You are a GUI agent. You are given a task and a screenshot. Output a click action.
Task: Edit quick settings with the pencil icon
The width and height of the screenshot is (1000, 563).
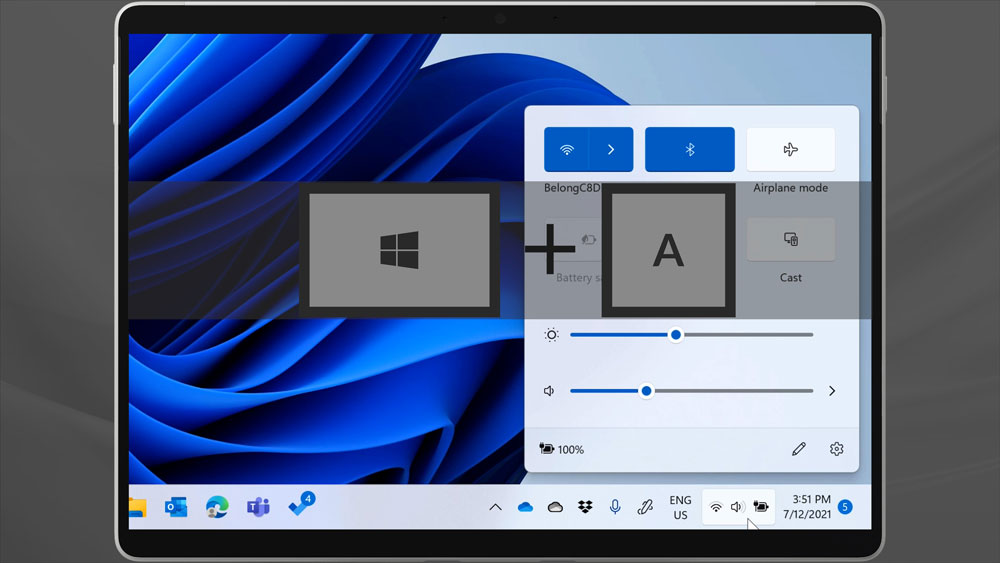pyautogui.click(x=798, y=449)
